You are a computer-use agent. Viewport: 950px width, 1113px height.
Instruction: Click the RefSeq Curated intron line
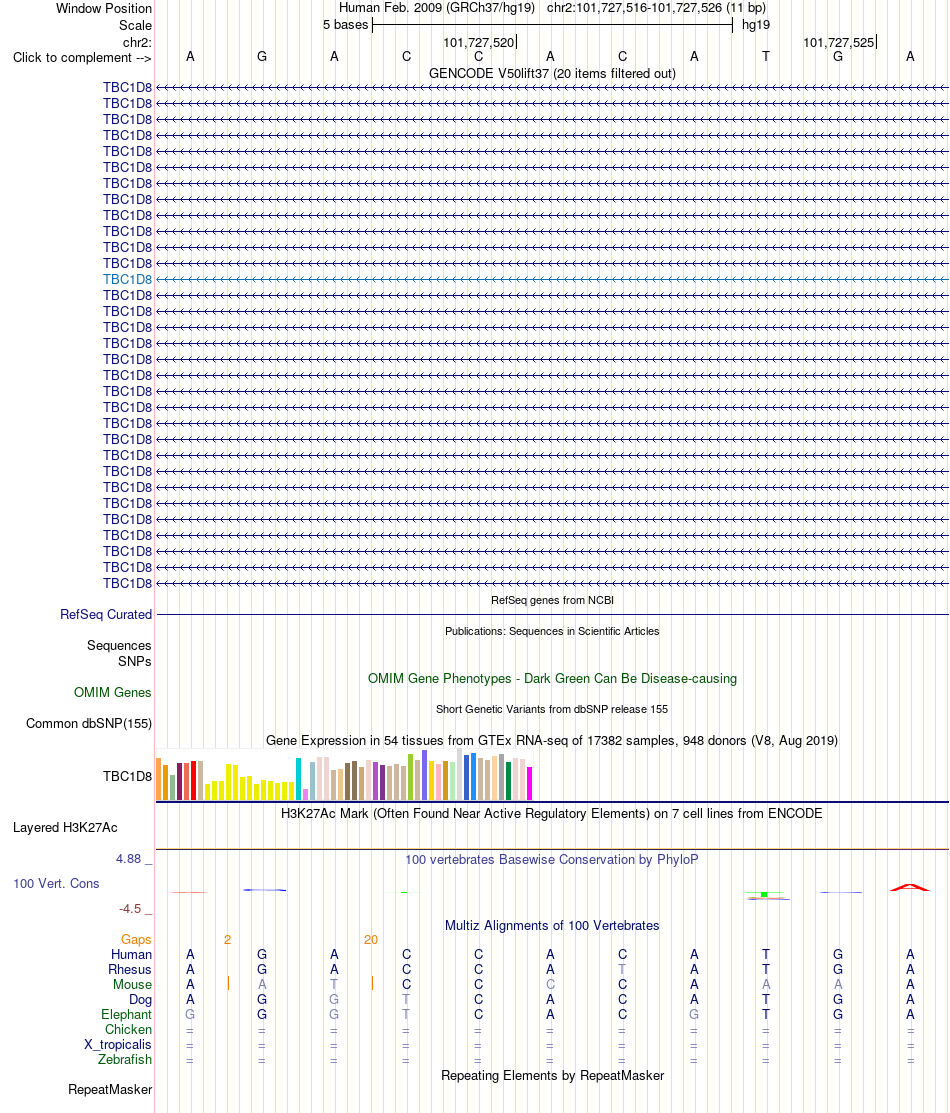pos(552,615)
